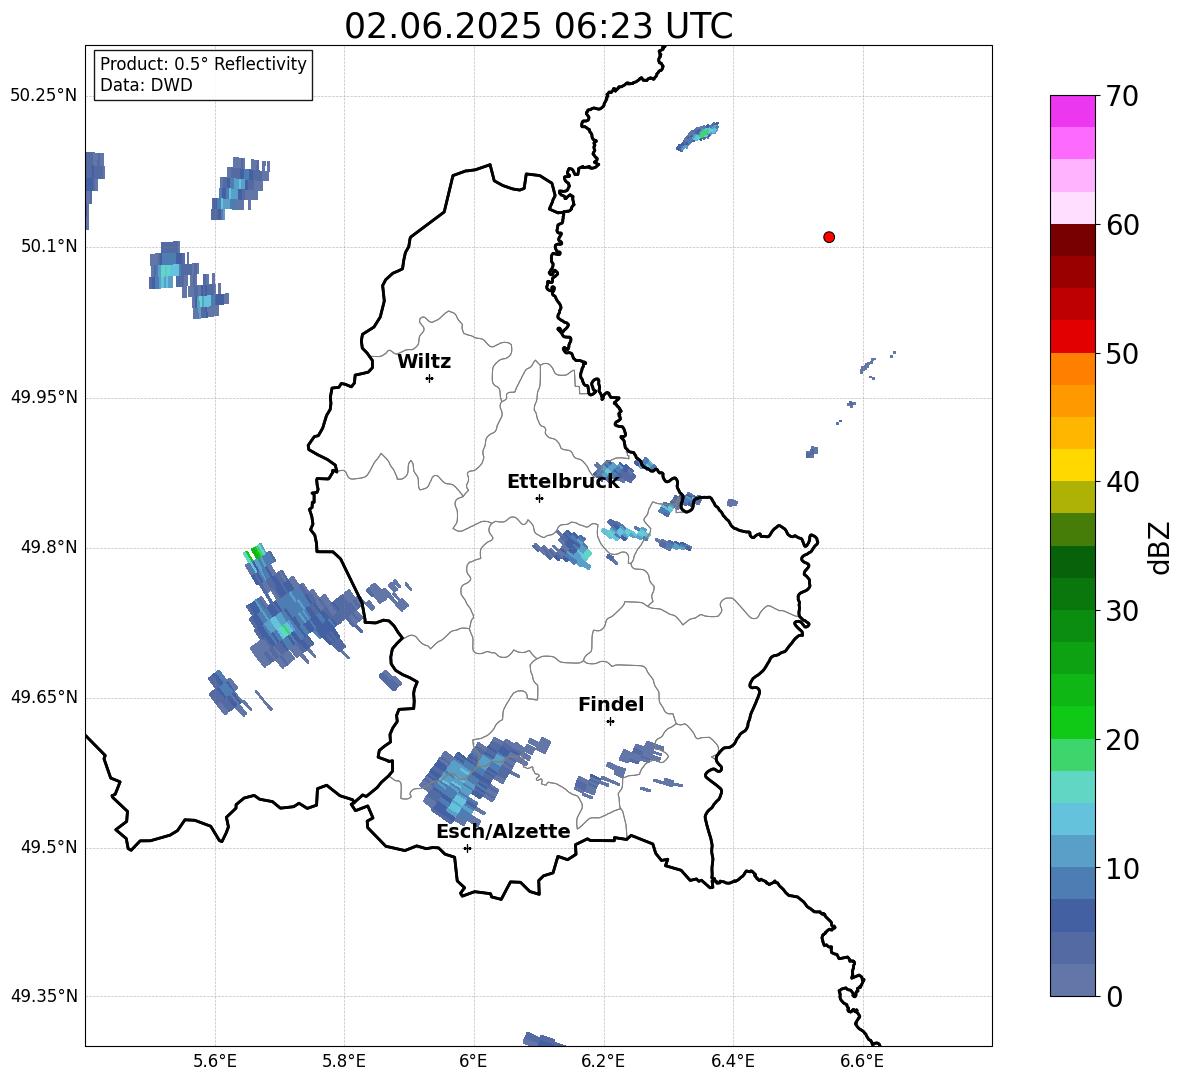Click the Product: 0.5° Reflectivity text
The height and width of the screenshot is (1081, 1184).
click(x=203, y=64)
